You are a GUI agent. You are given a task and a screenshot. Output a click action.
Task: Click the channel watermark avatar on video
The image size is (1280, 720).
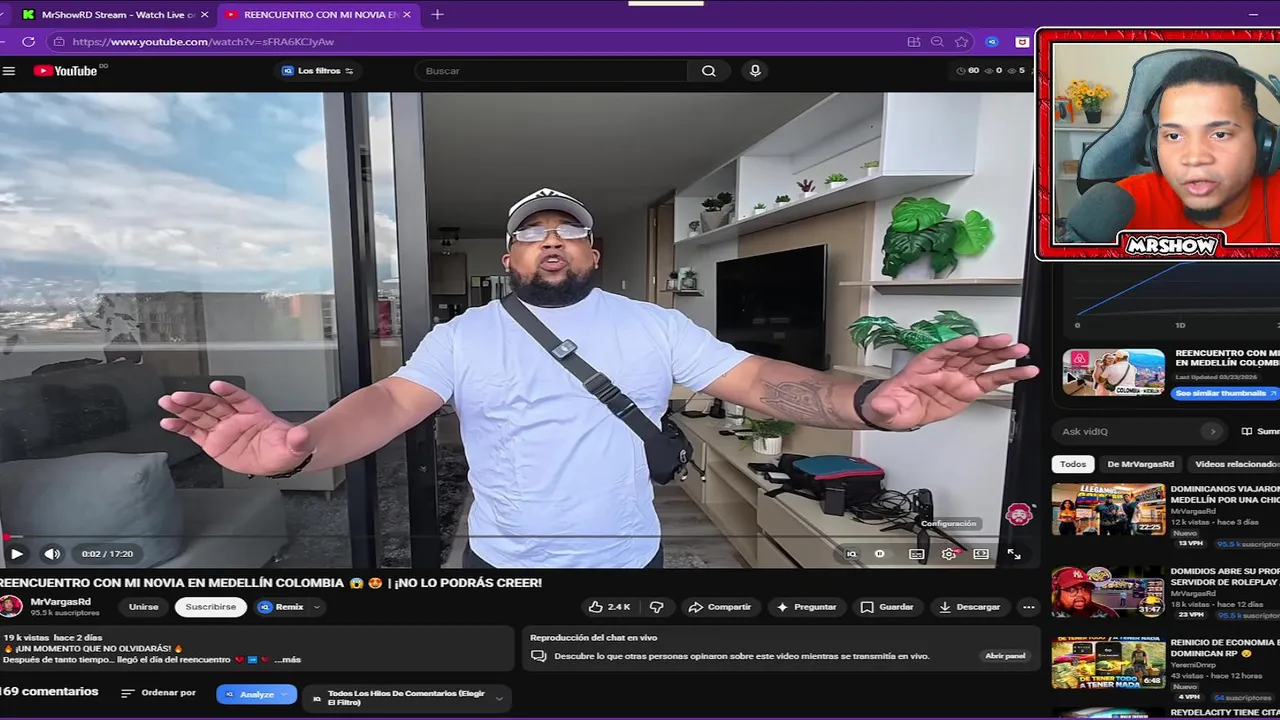coord(1018,514)
